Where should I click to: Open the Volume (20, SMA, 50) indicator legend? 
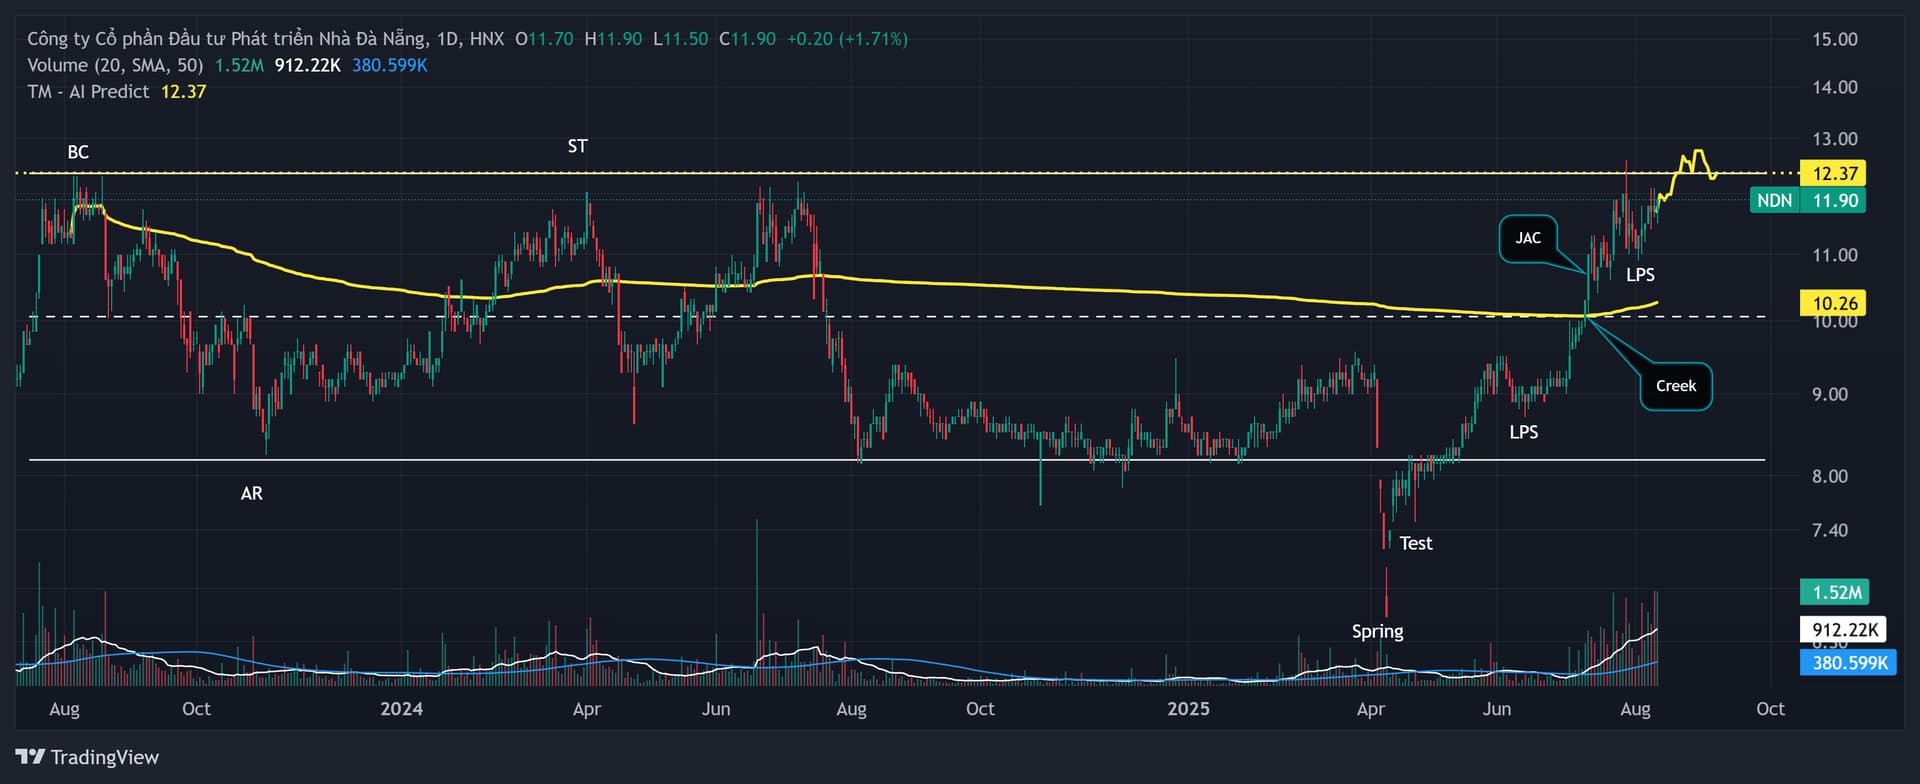click(x=115, y=65)
